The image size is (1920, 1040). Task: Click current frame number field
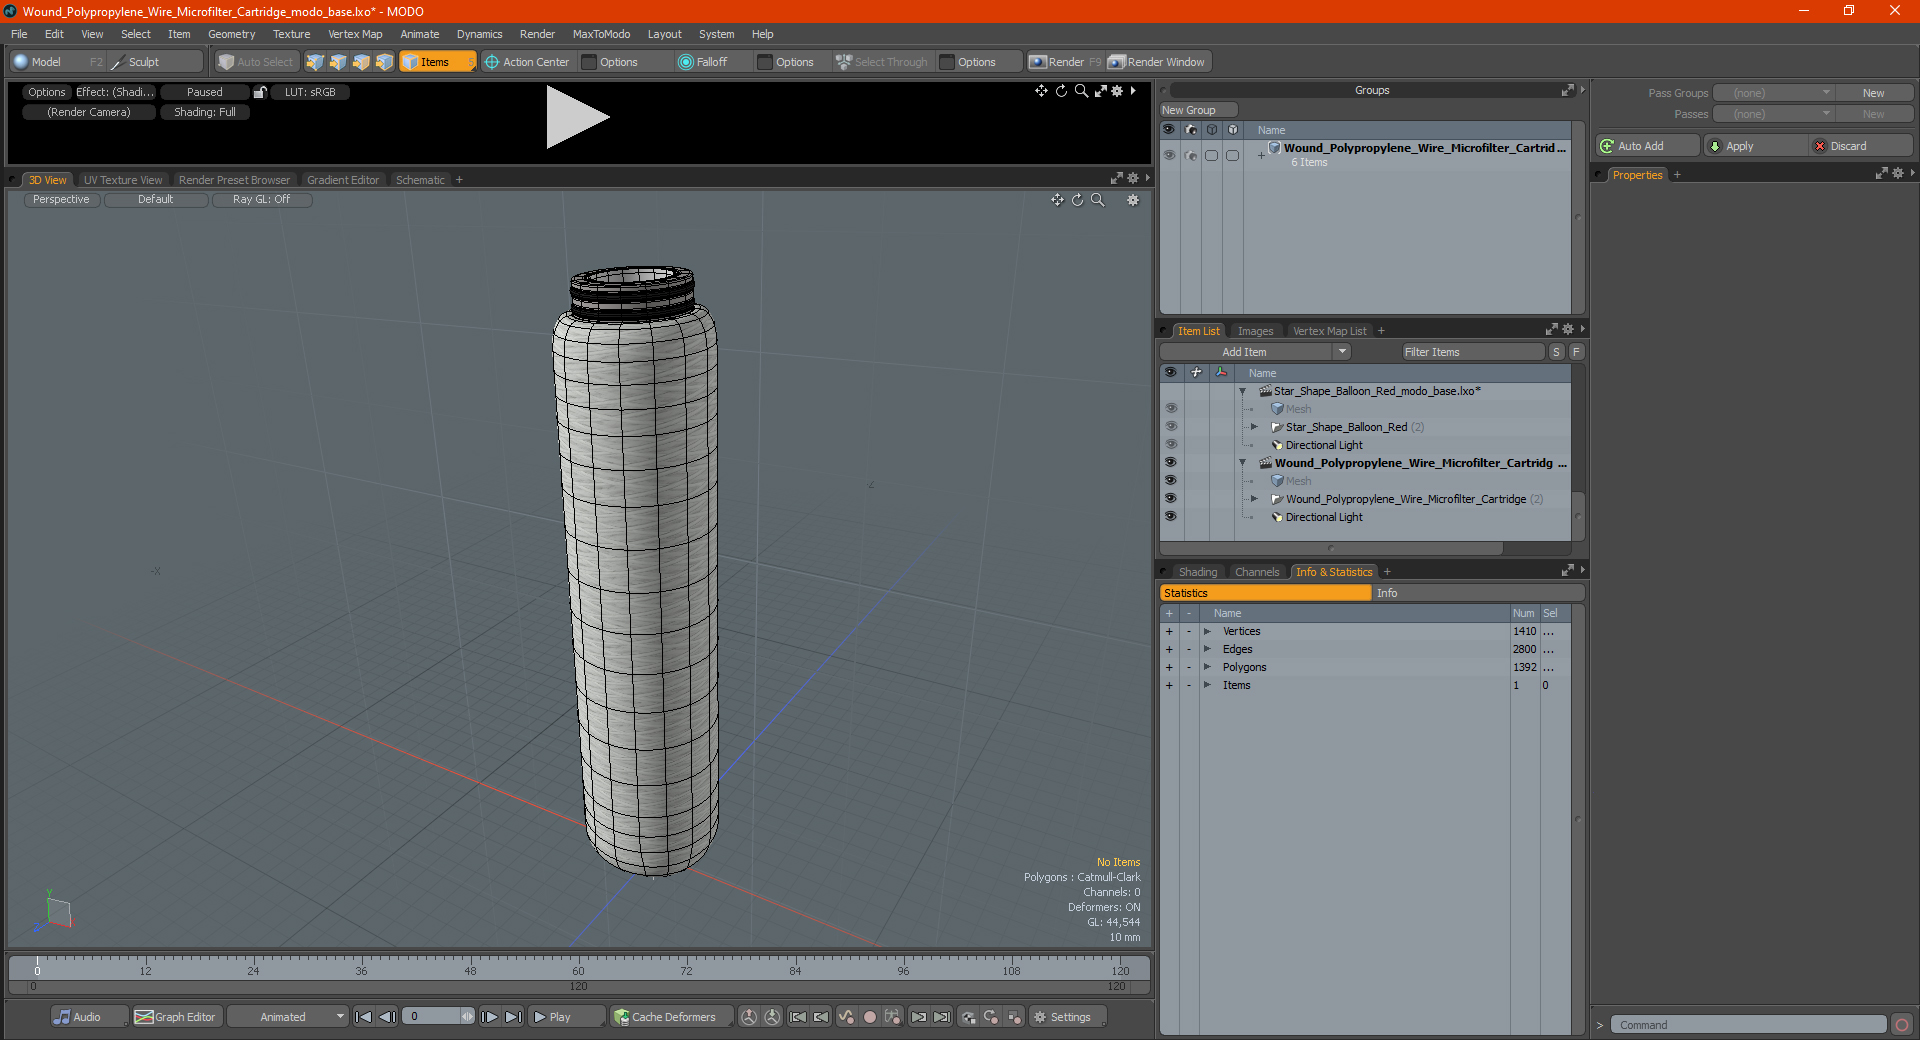coord(437,1017)
